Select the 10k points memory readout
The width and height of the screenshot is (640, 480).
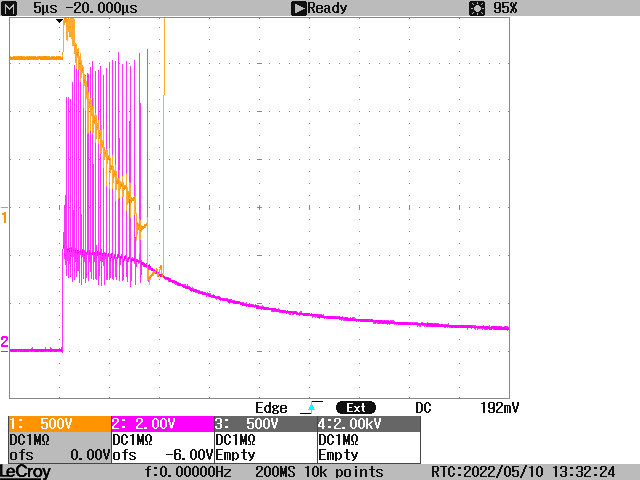[344, 472]
